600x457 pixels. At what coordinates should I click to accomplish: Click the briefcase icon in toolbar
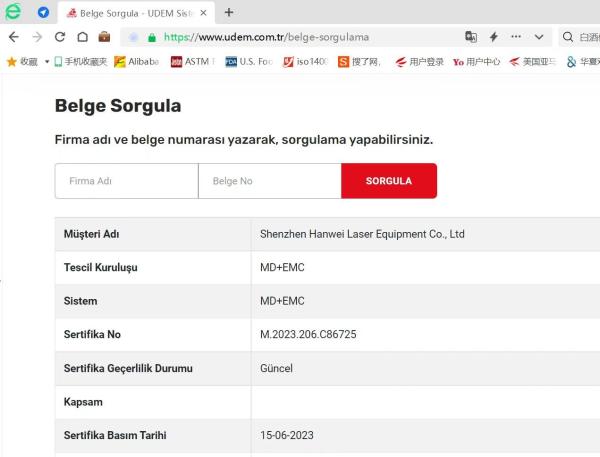[104, 37]
